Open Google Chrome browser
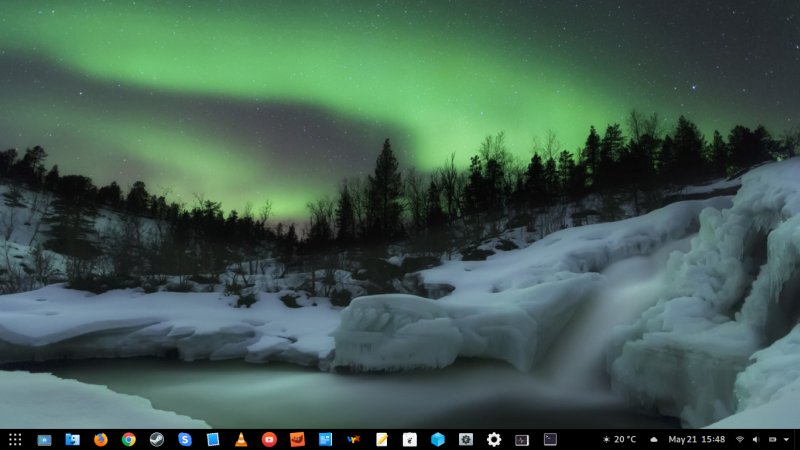 tap(128, 439)
